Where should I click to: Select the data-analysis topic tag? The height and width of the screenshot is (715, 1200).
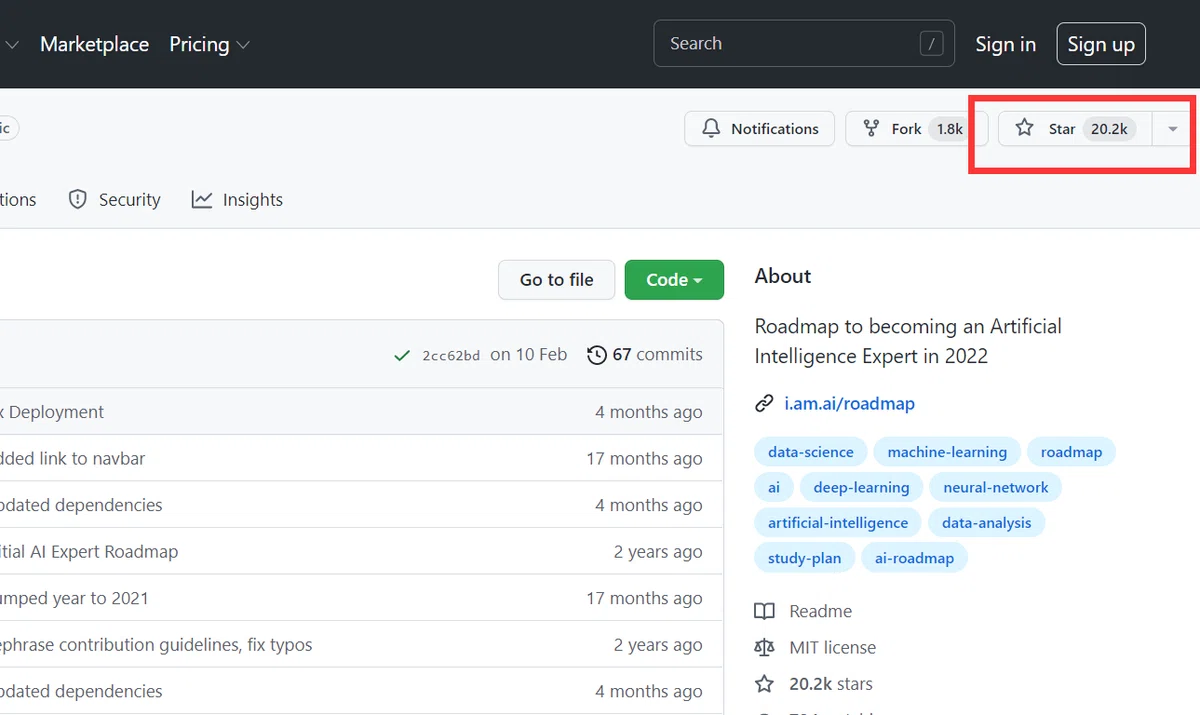pyautogui.click(x=987, y=523)
